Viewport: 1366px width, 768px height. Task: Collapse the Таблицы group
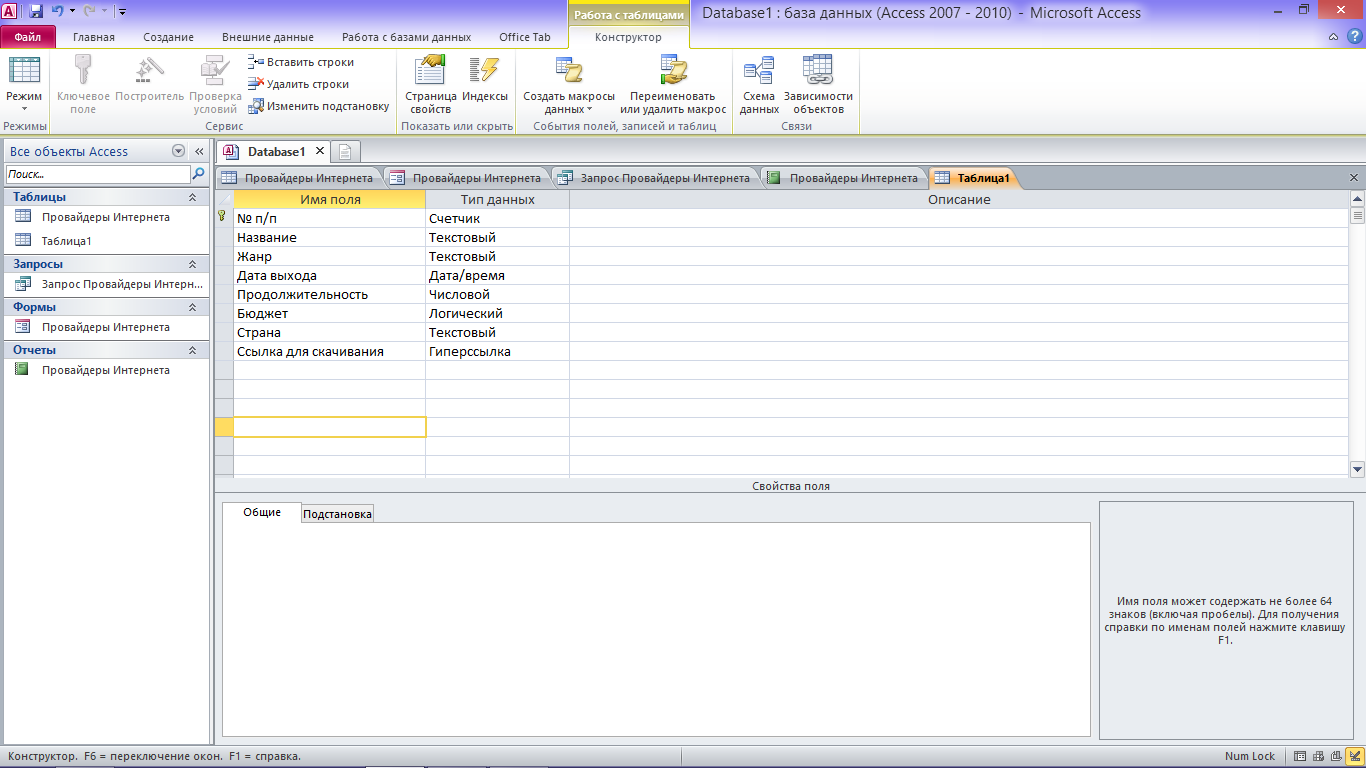[x=193, y=198]
